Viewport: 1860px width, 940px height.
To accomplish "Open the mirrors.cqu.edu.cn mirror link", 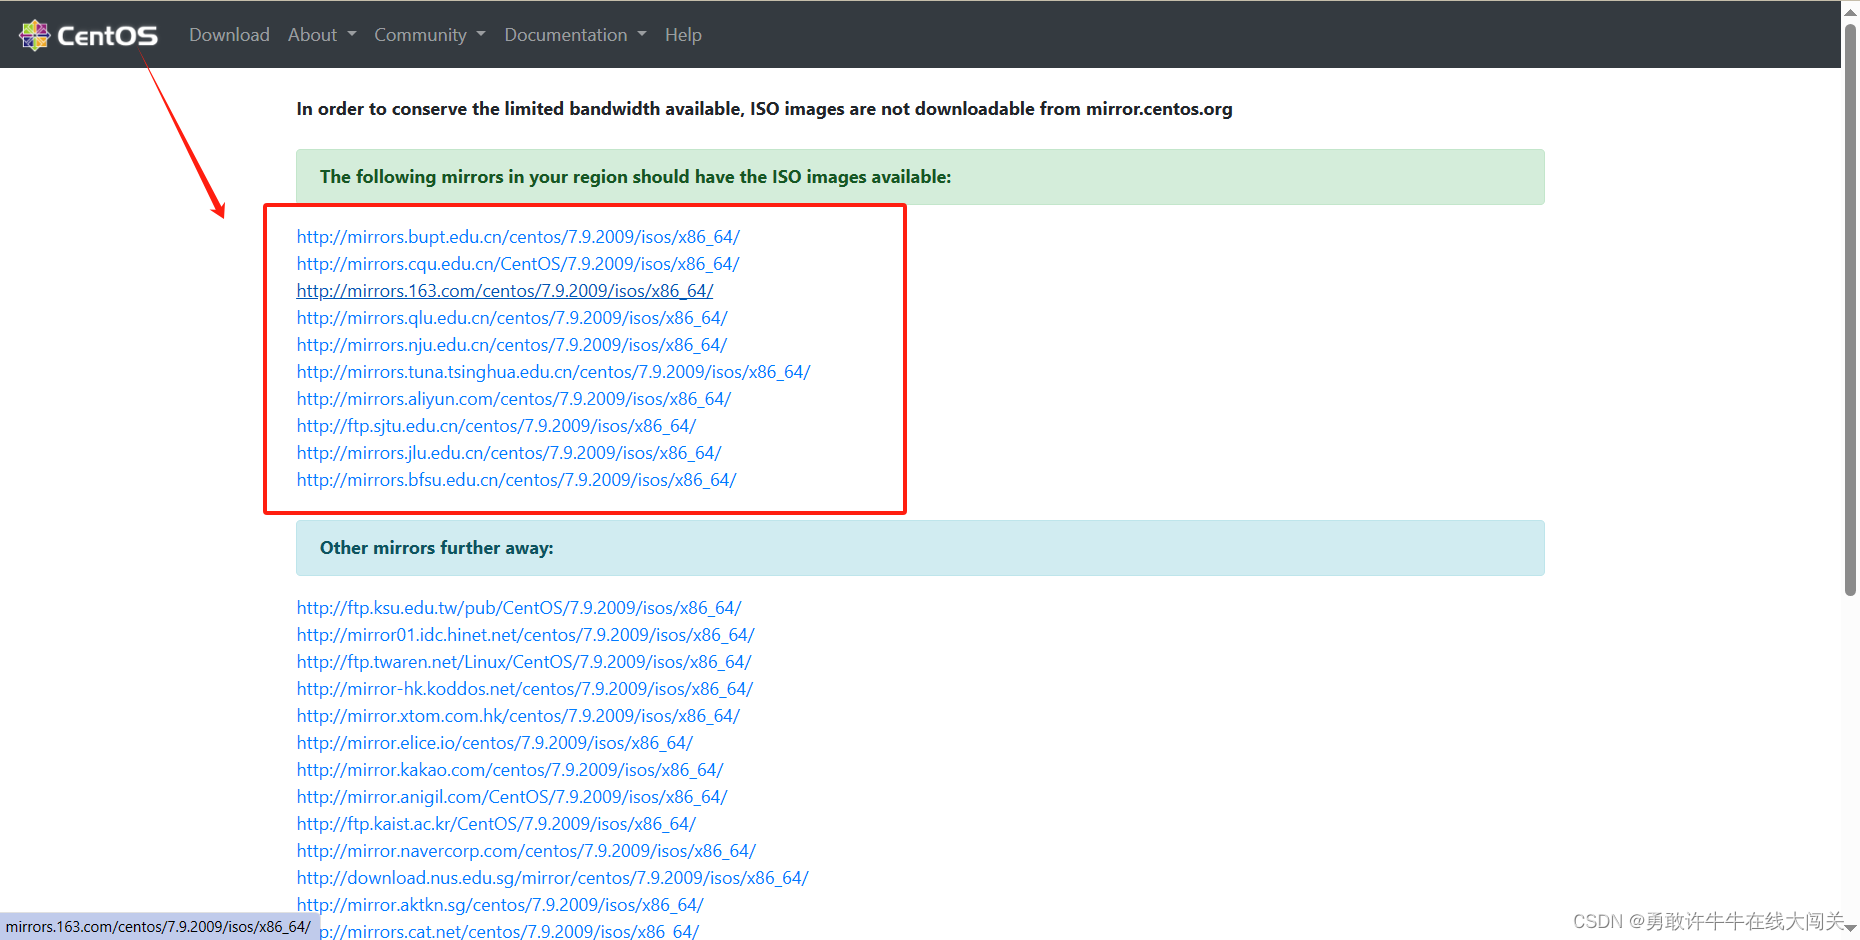I will [518, 264].
